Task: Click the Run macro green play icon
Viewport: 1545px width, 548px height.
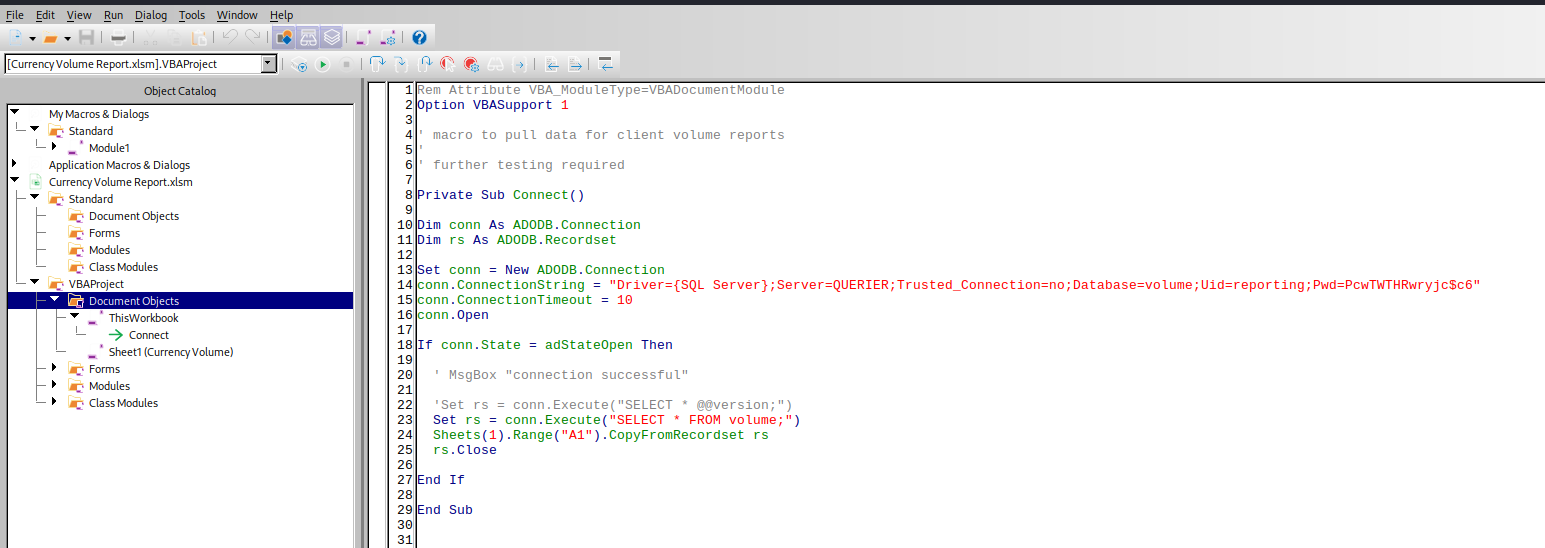Action: click(322, 64)
